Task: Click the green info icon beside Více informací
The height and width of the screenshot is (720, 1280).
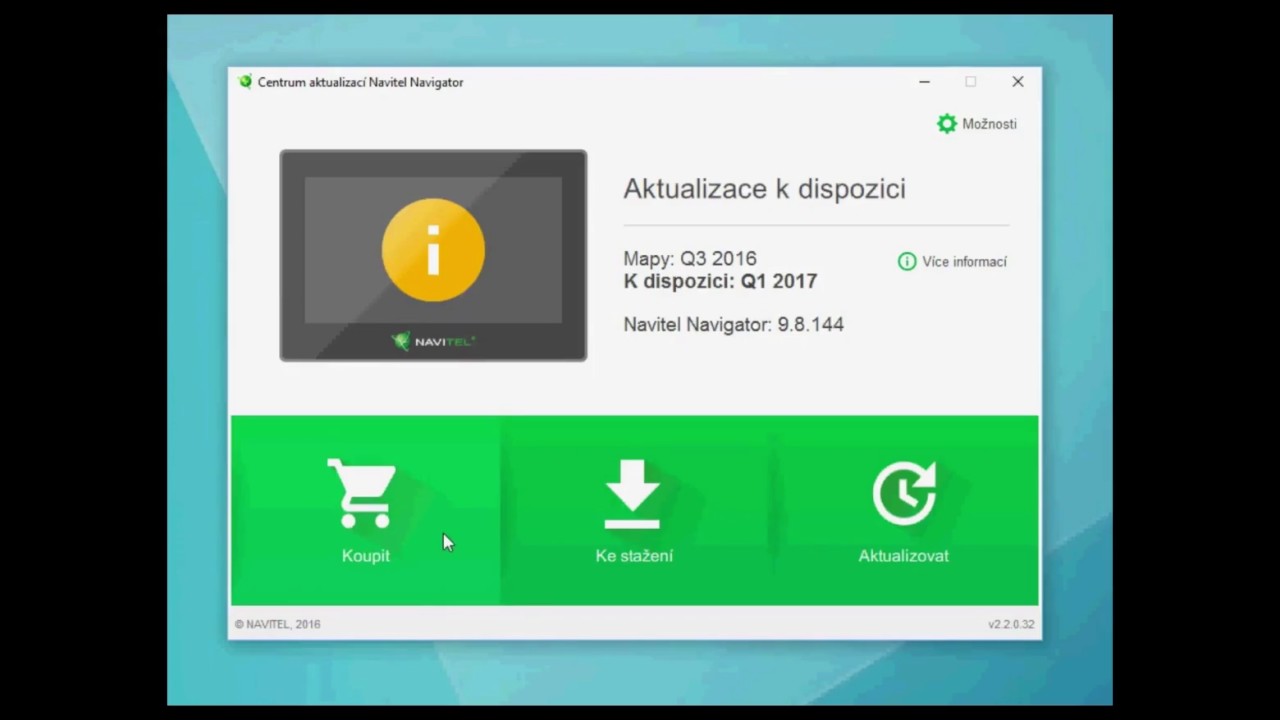Action: [907, 262]
